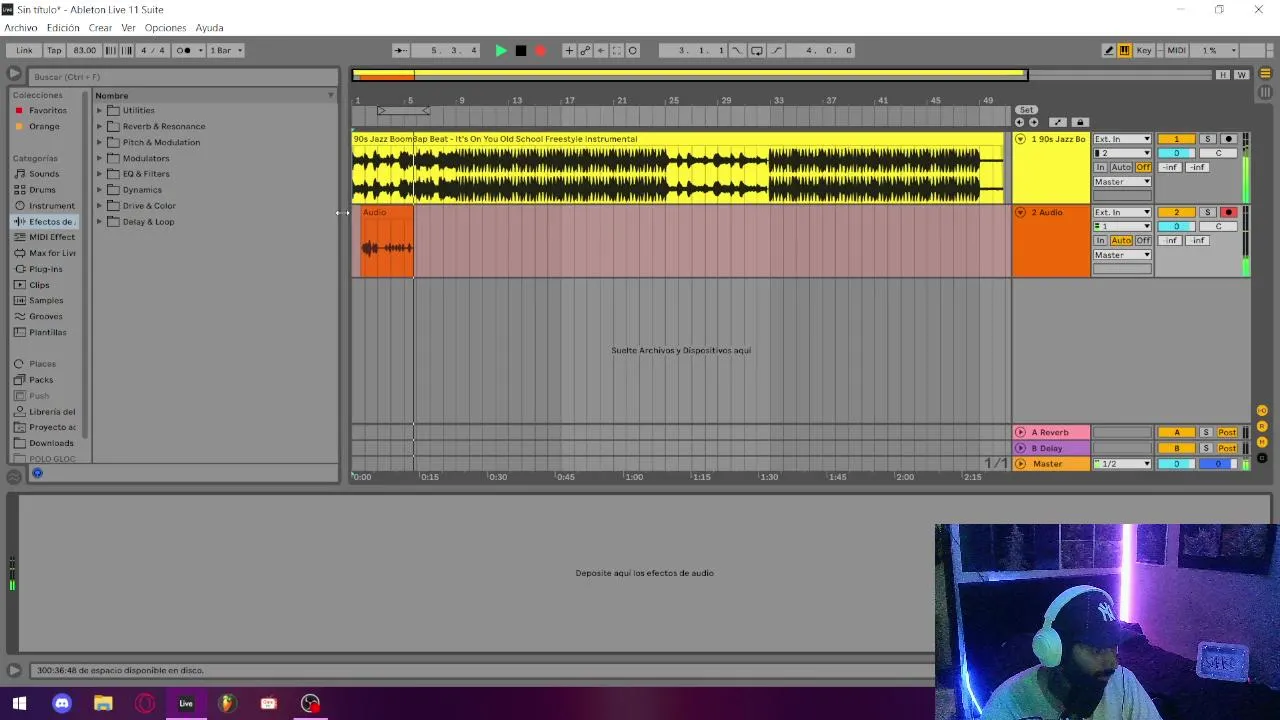Screen dimensions: 1280x720
Task: Toggle Automation Arm button
Action: (x=585, y=50)
